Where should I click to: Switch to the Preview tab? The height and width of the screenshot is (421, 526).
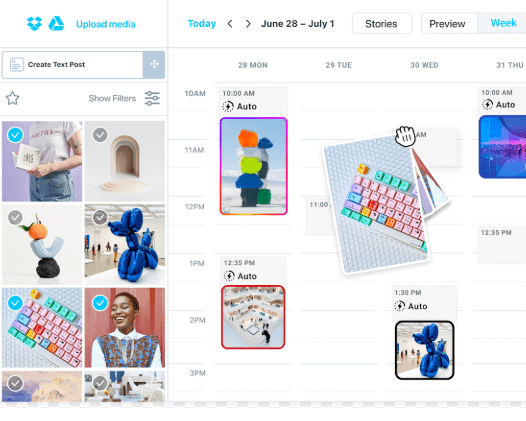447,24
